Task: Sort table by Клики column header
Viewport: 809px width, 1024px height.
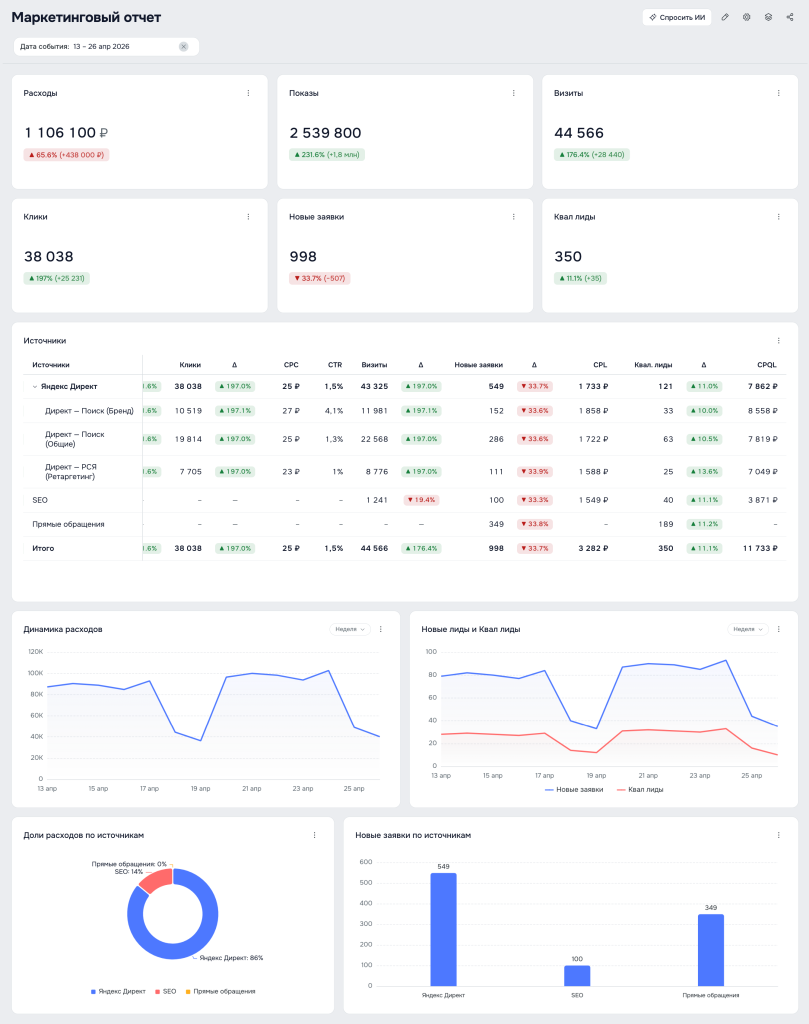Action: [x=190, y=365]
